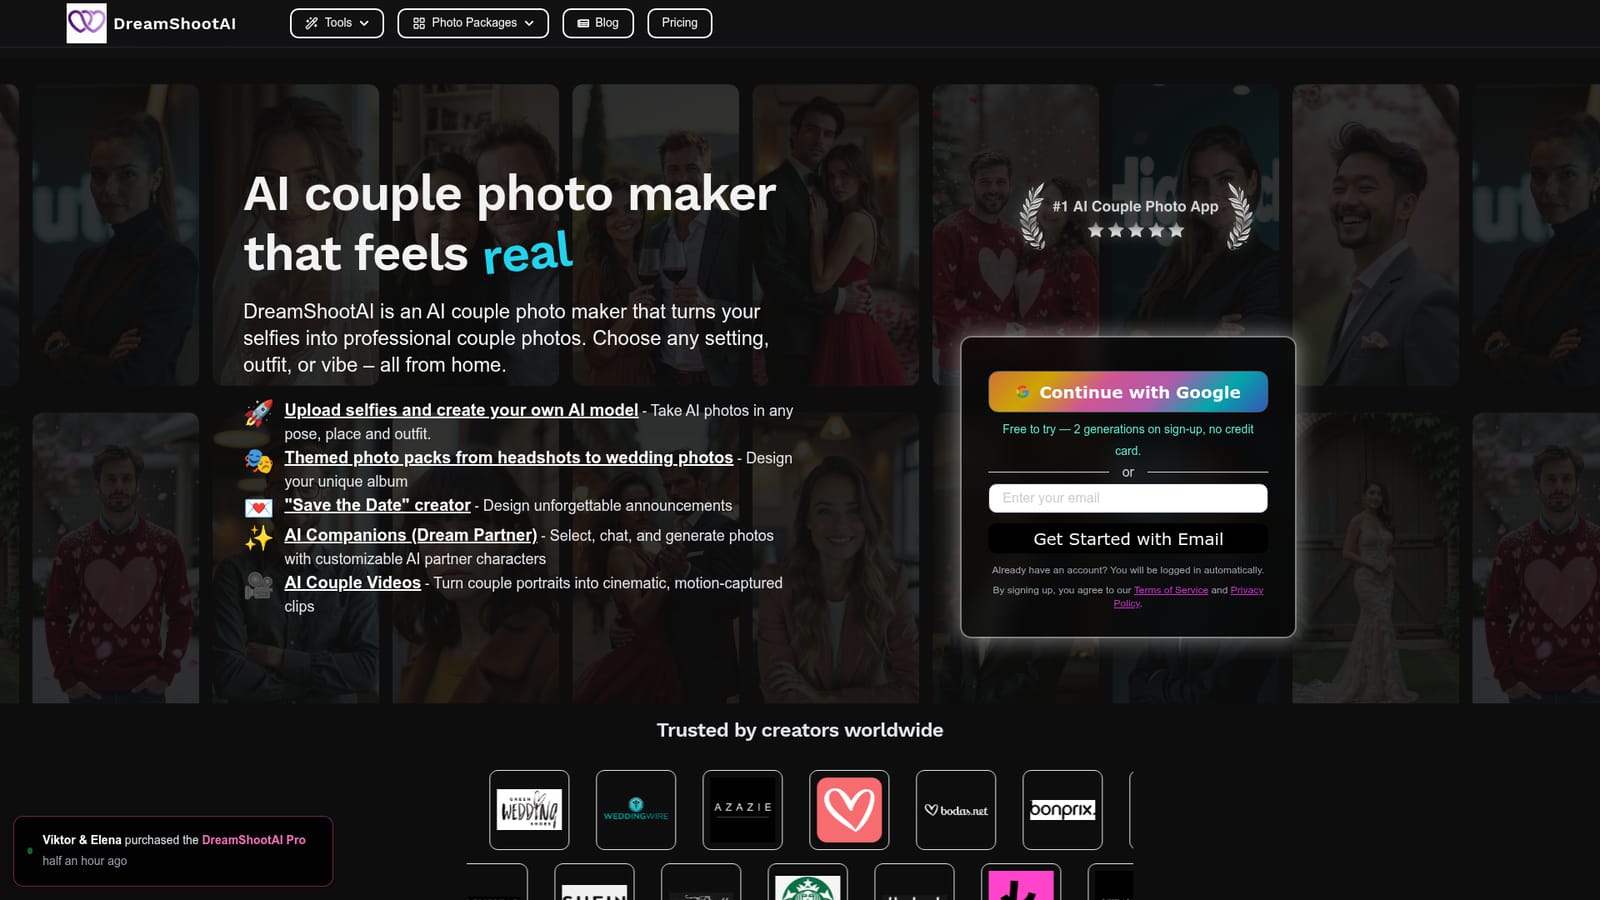The height and width of the screenshot is (900, 1600).
Task: Click the magic wand icon in Tools
Action: 312,23
